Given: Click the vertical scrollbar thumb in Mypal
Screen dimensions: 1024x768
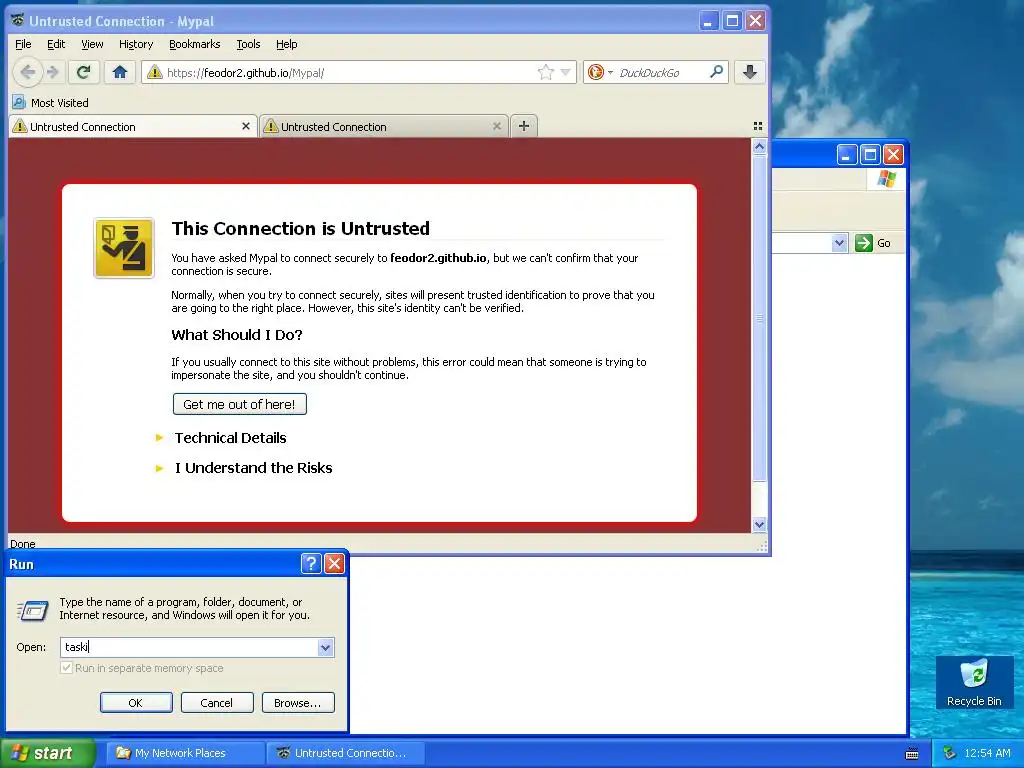Looking at the screenshot, I should (x=759, y=318).
